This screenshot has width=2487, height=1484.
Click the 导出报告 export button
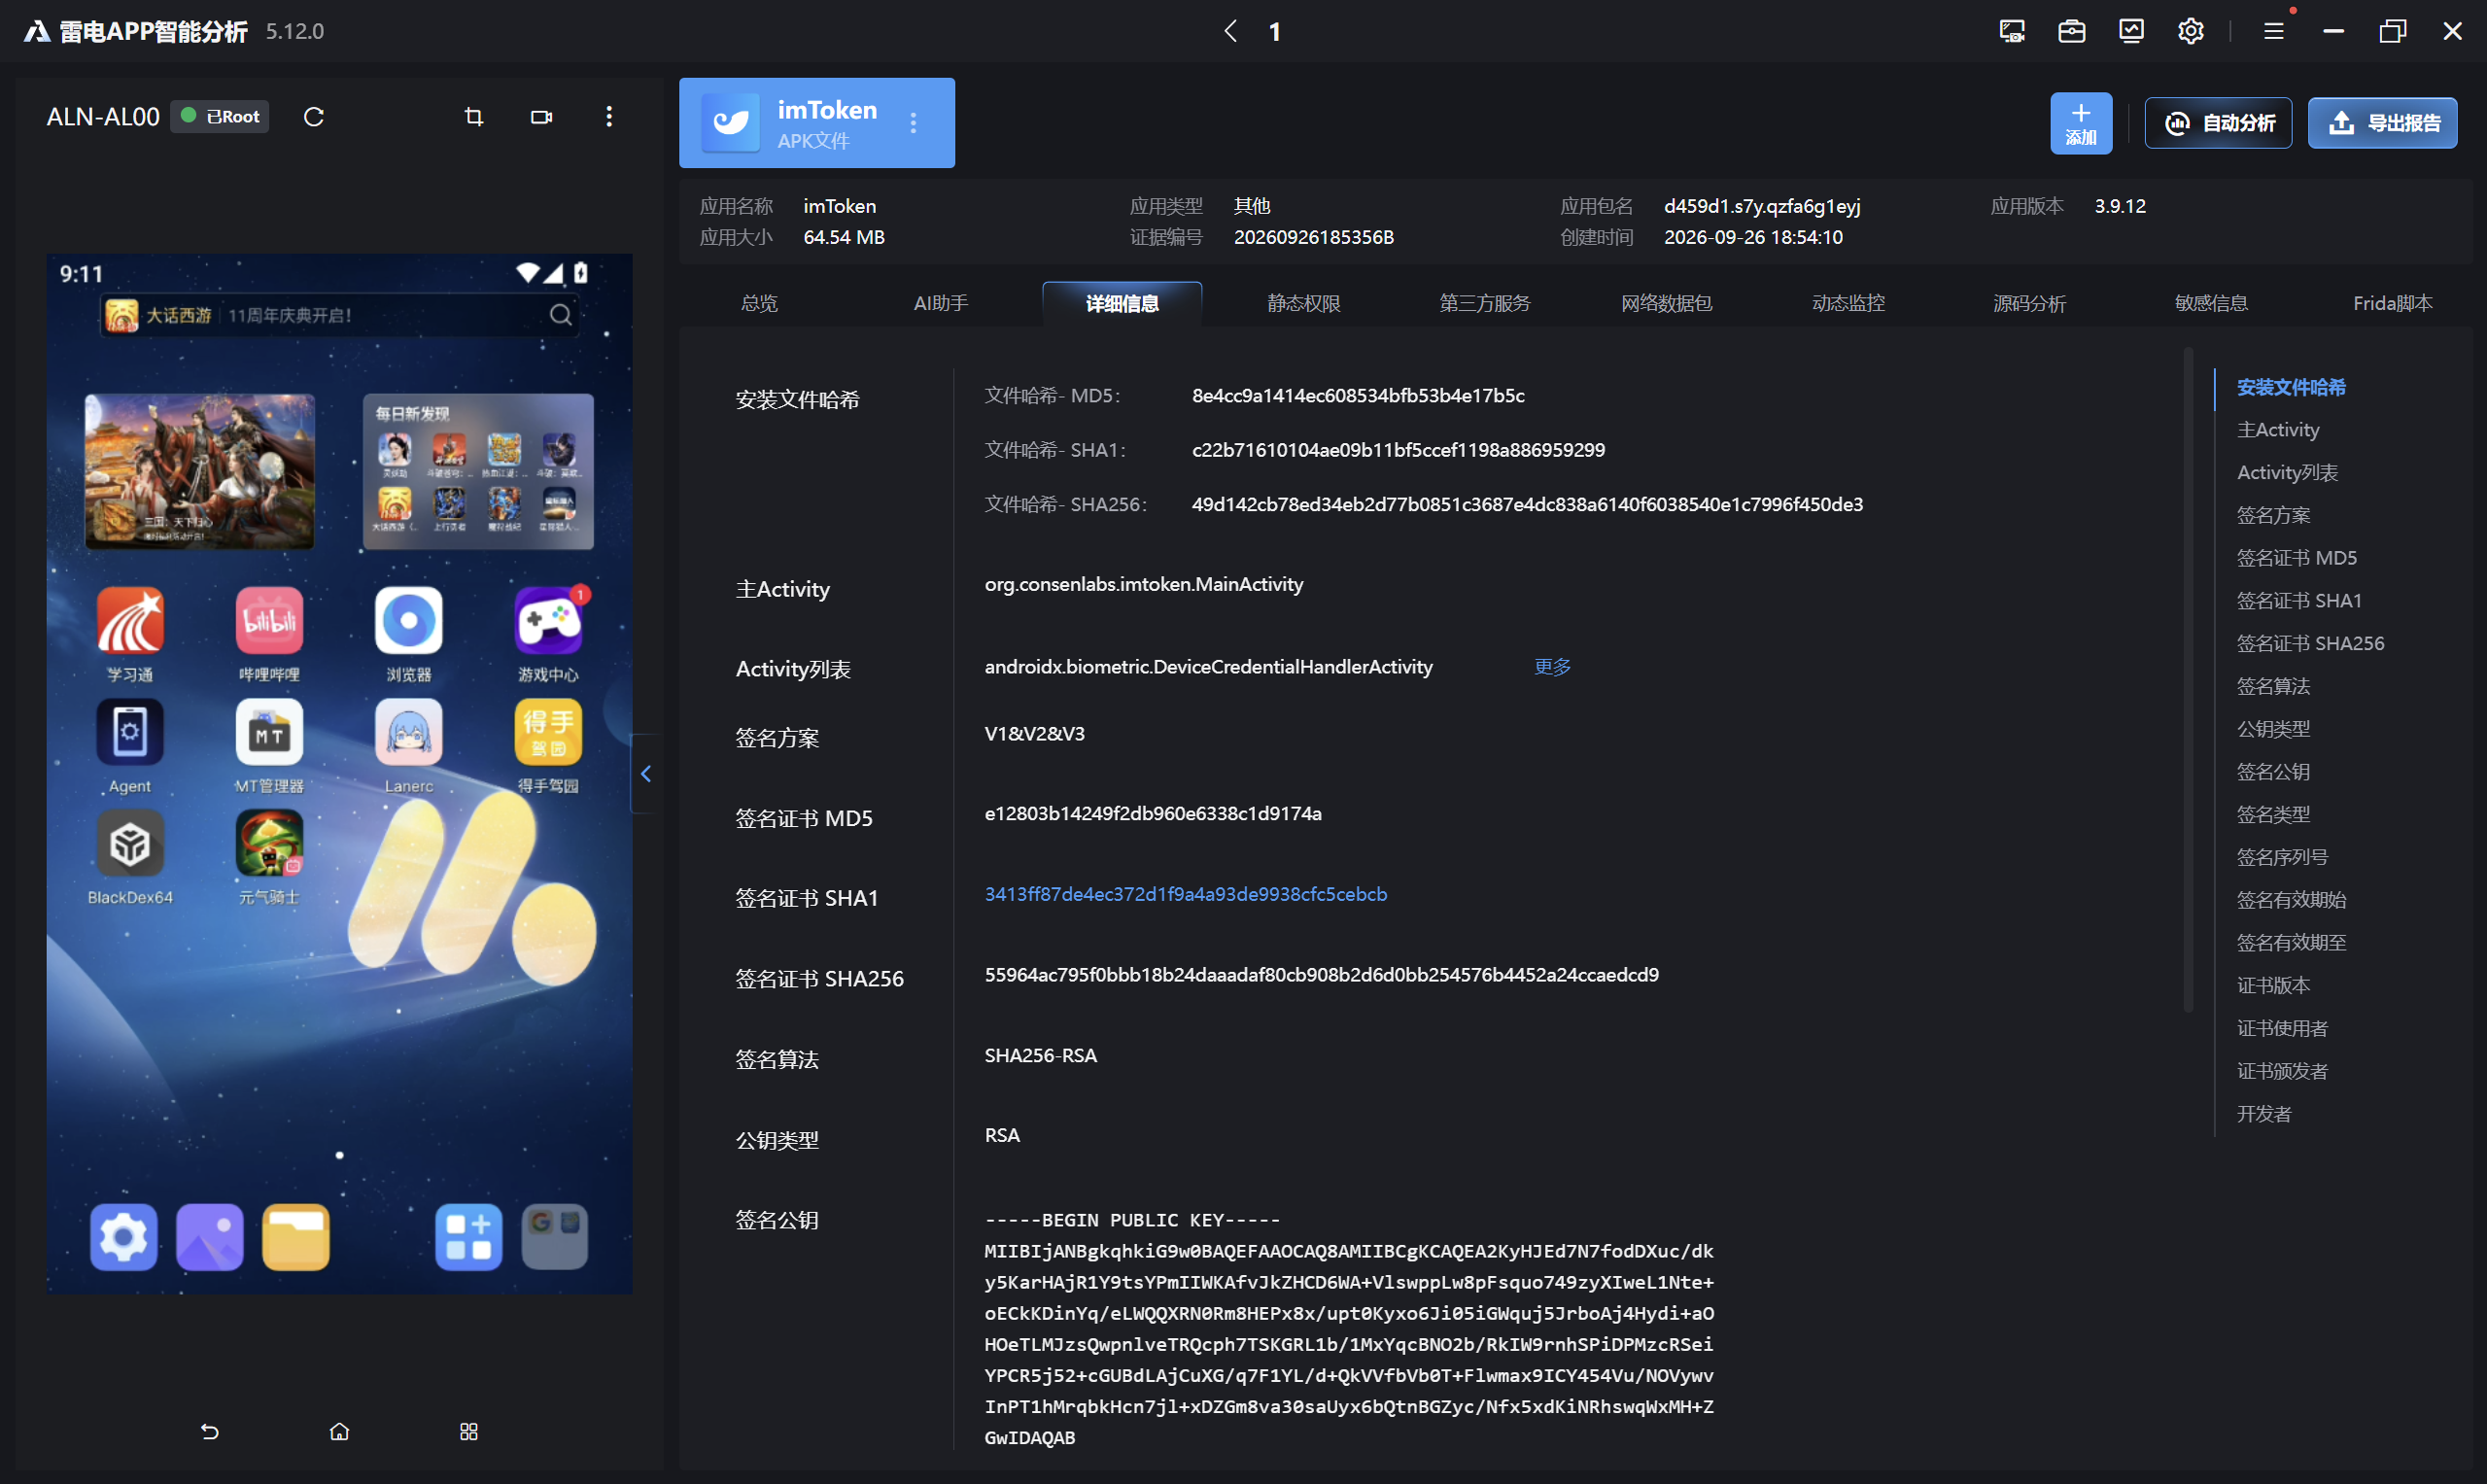point(2383,123)
